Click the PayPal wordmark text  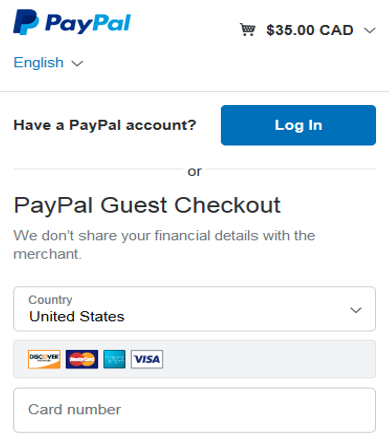[x=88, y=23]
